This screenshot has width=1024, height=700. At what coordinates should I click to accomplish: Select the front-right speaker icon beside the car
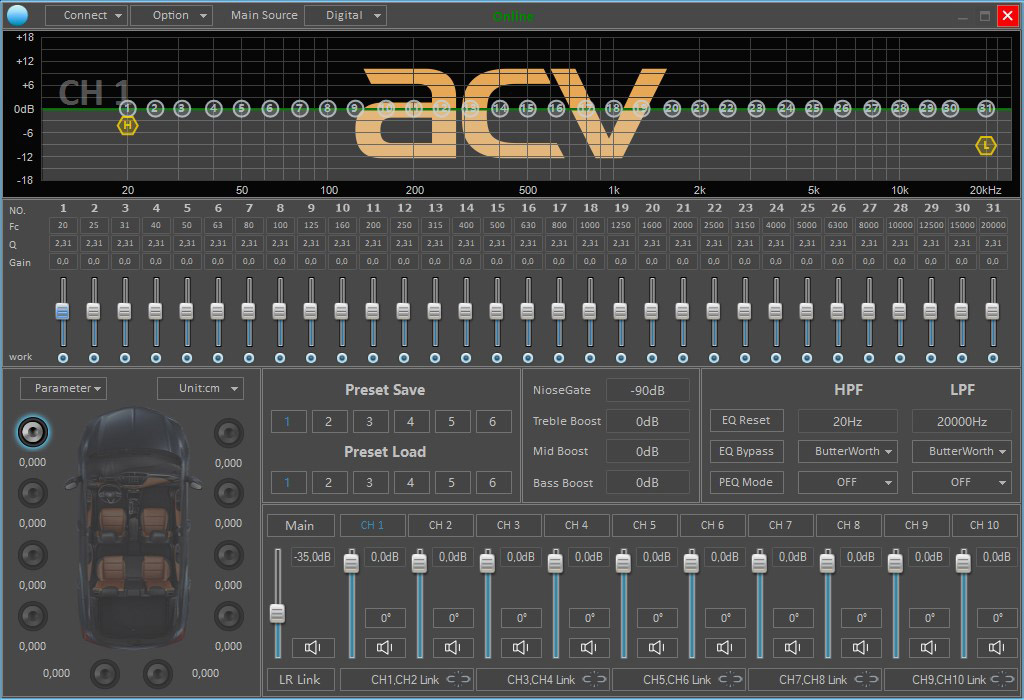[x=229, y=432]
